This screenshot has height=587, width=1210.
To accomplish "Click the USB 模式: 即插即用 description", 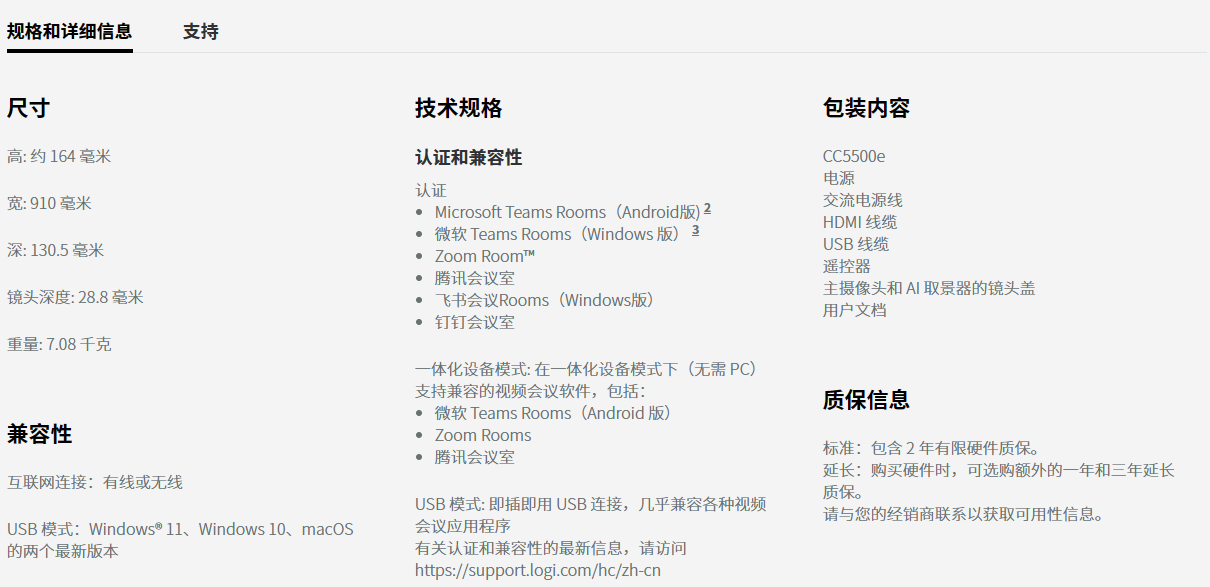I will pos(591,515).
